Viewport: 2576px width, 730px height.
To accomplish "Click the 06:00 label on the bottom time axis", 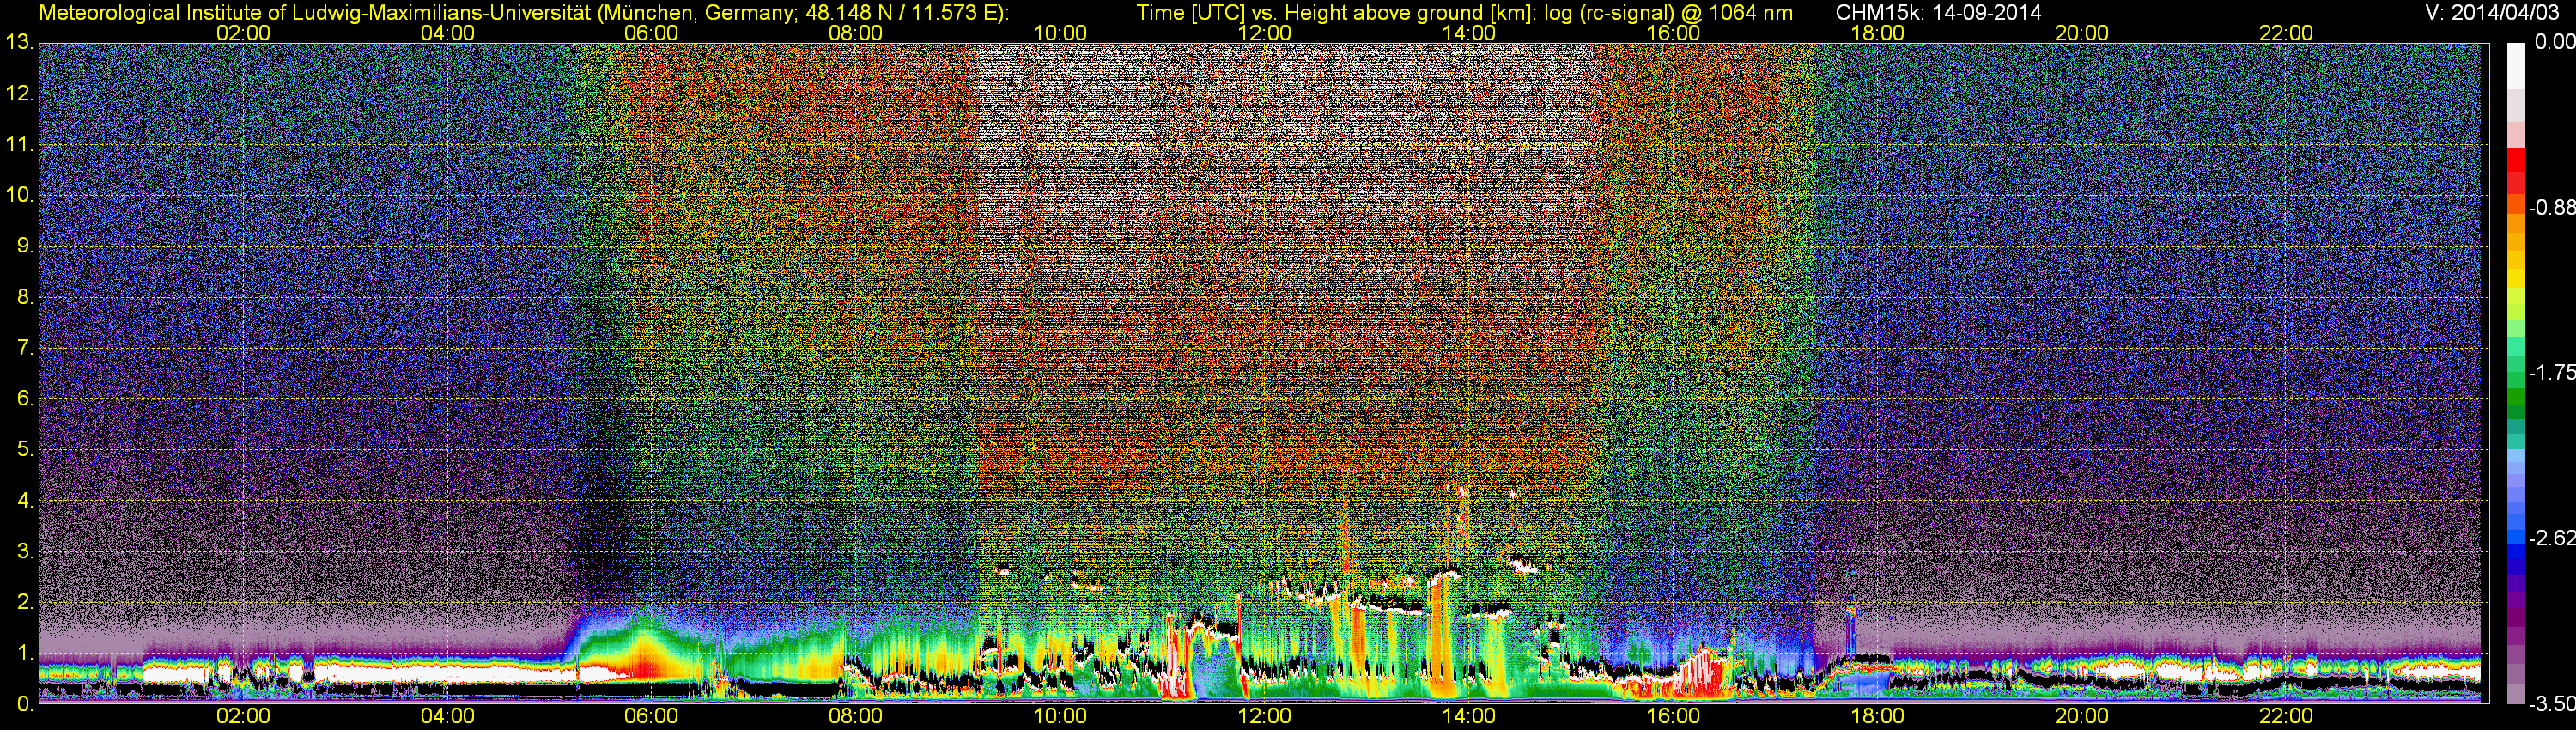I will pyautogui.click(x=651, y=716).
